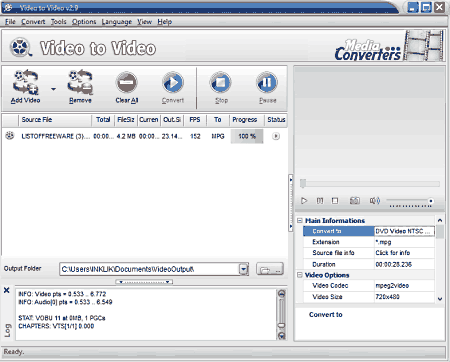Click the Total column header
The height and width of the screenshot is (362, 450).
point(103,120)
